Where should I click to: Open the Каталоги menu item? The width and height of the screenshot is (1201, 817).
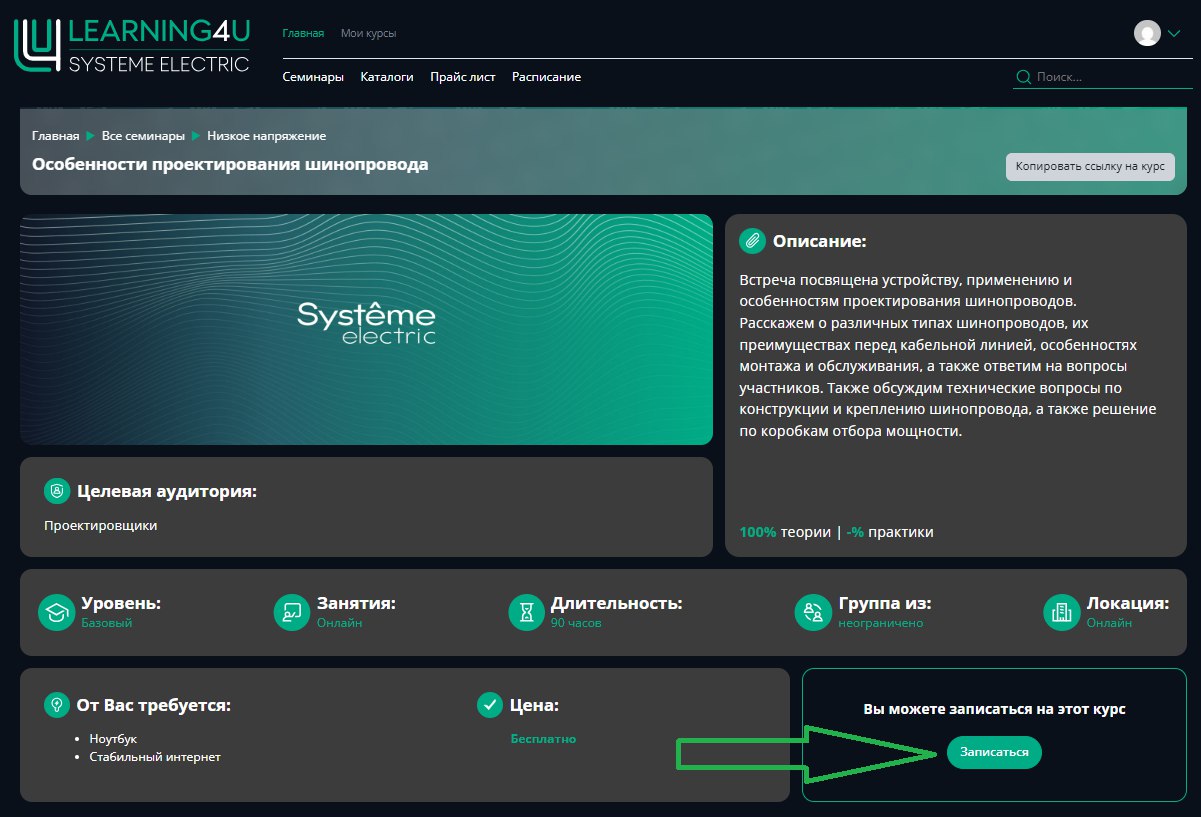tap(387, 77)
